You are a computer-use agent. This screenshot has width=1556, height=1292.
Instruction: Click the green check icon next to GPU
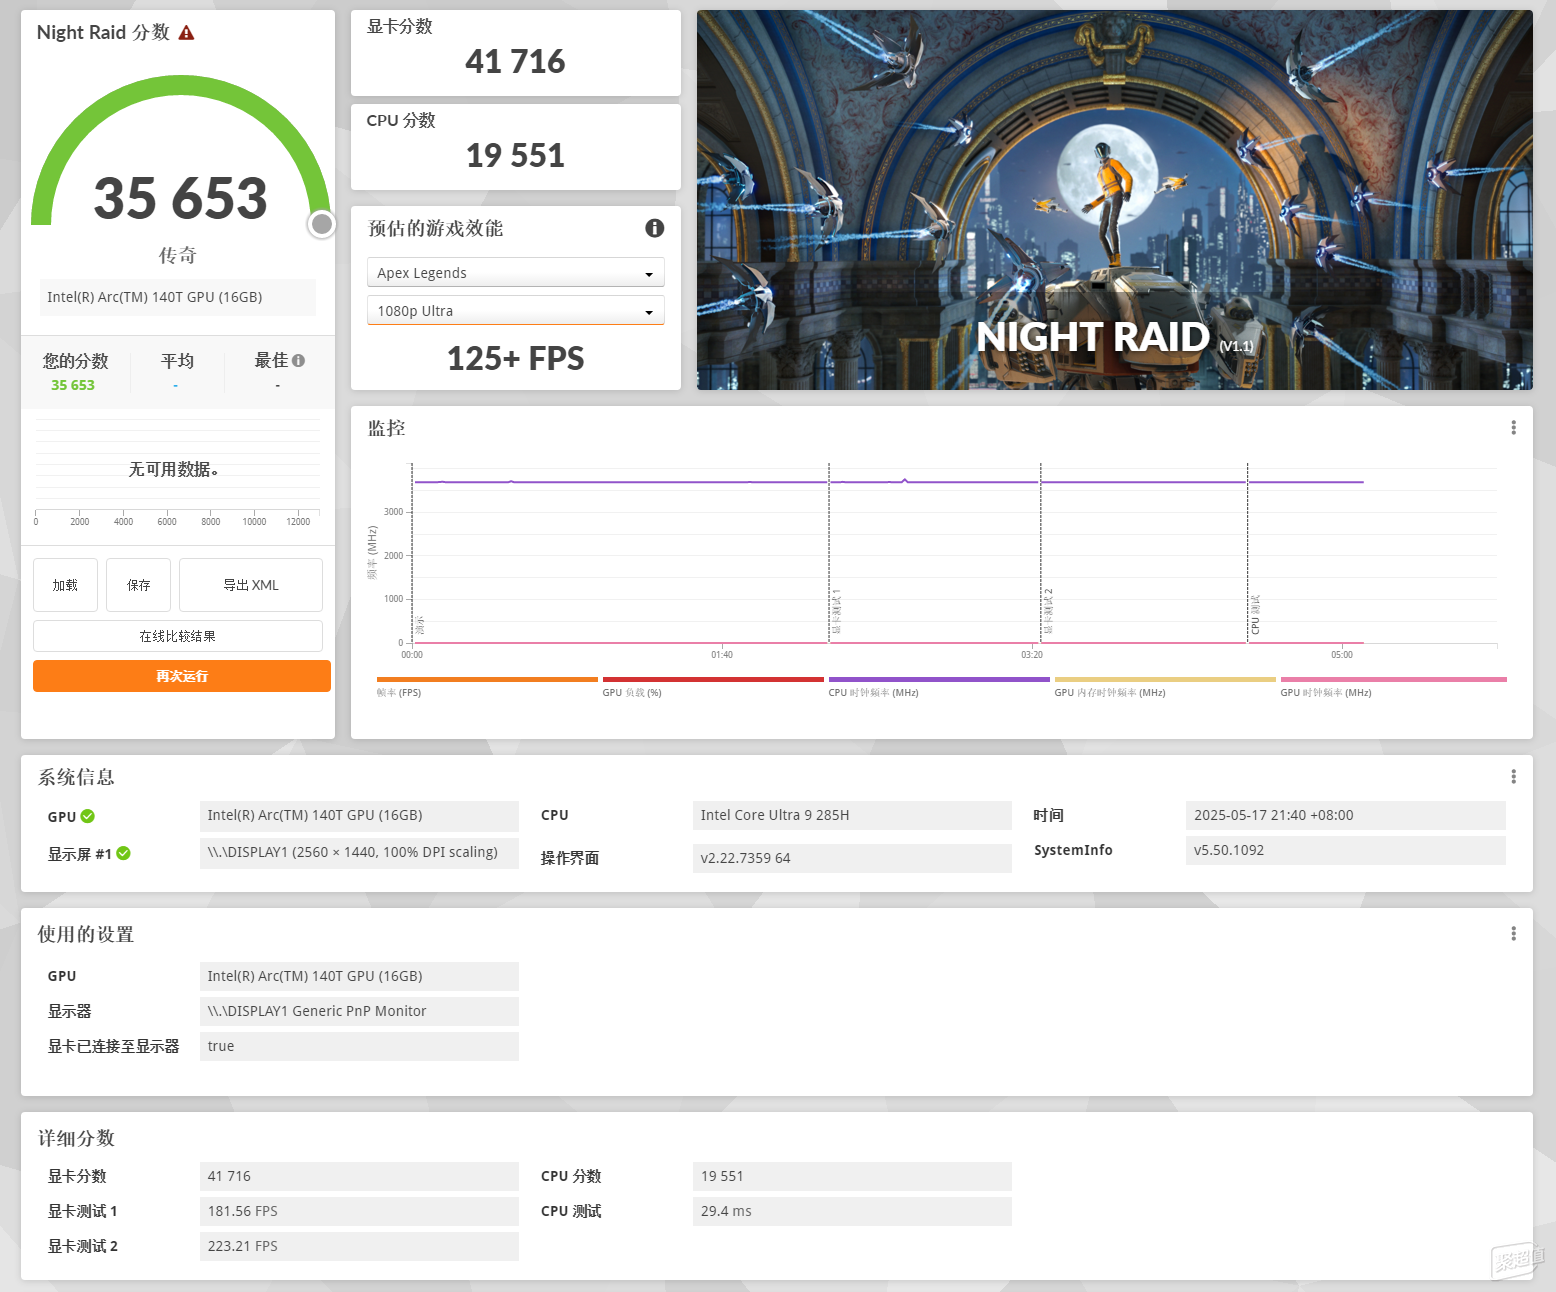point(88,816)
